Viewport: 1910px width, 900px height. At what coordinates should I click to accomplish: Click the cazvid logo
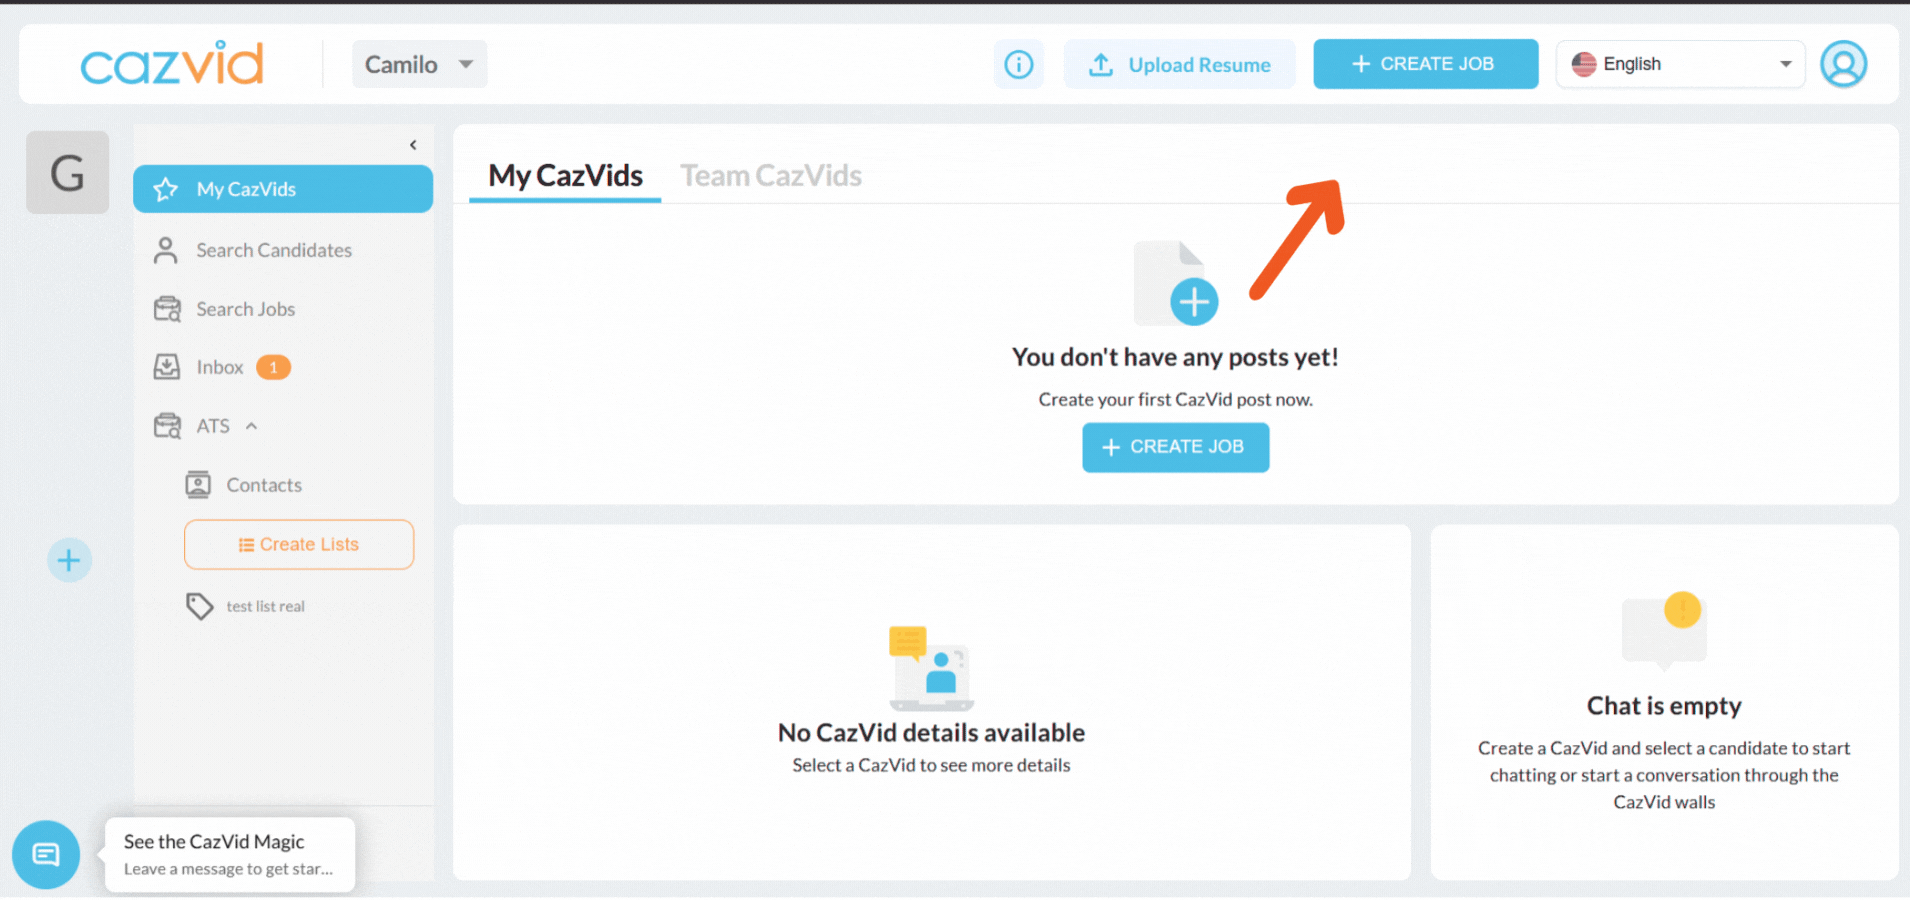[172, 64]
